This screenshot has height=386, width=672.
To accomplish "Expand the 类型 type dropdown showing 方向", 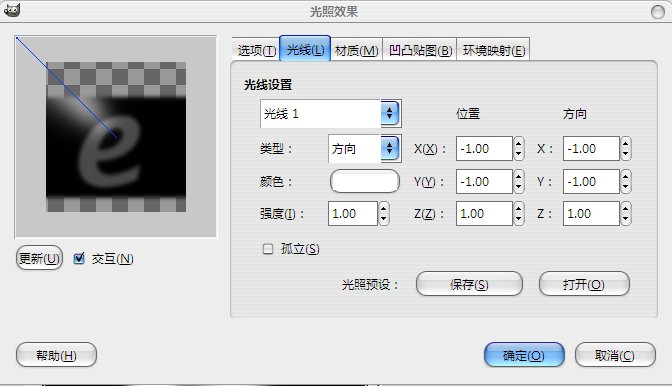I will [365, 149].
